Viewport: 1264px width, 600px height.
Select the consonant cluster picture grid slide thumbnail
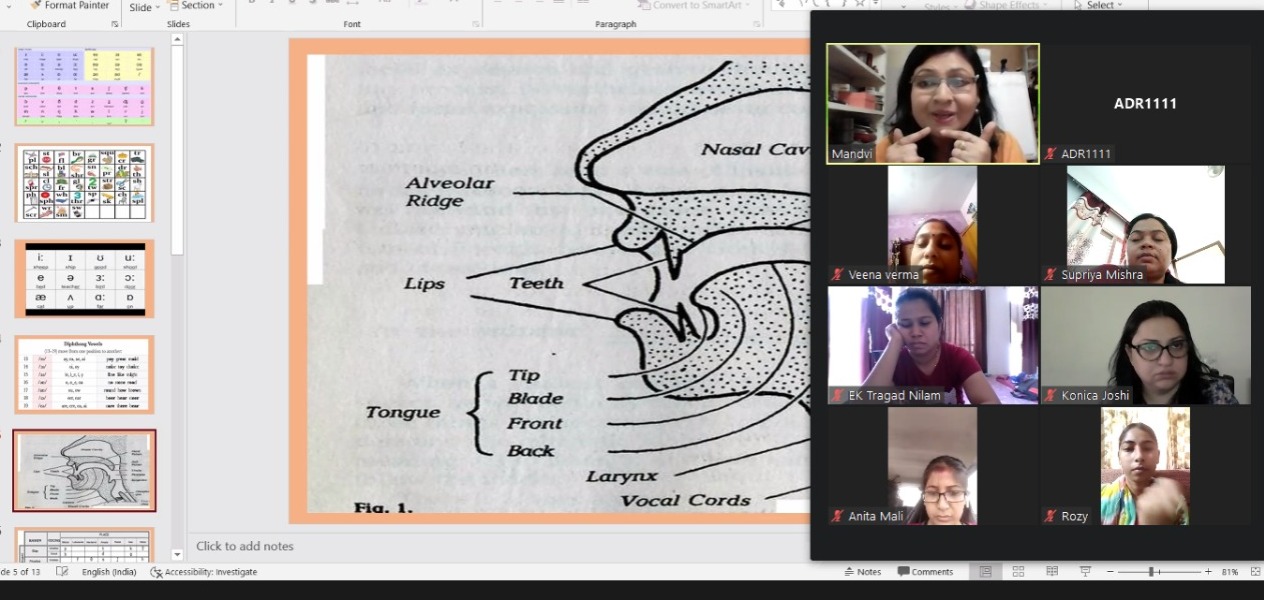point(84,183)
